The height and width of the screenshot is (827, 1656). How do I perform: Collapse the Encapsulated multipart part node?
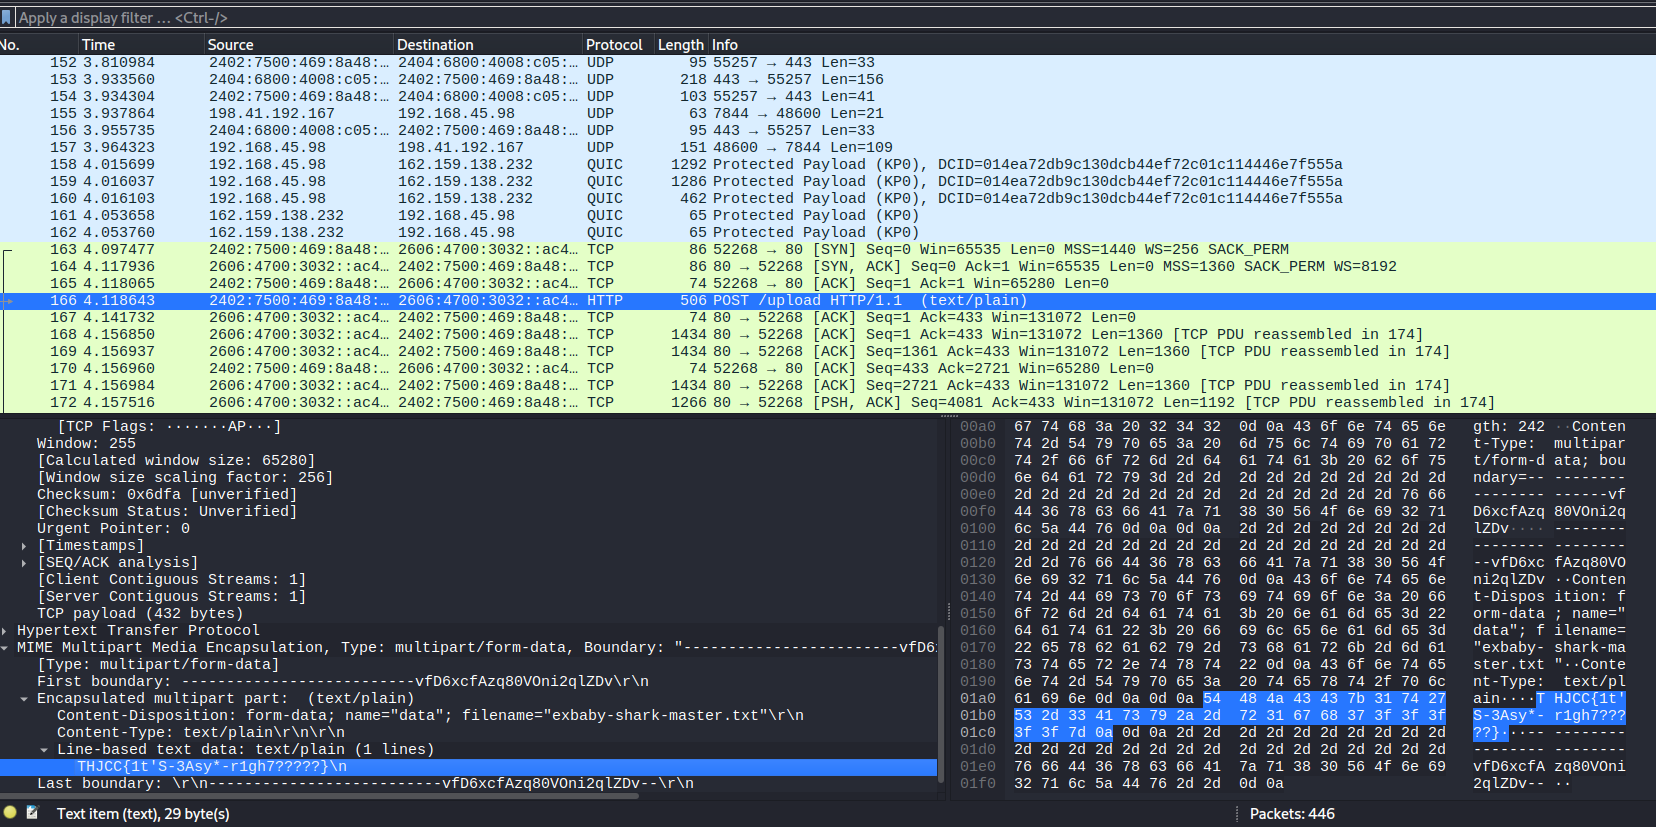(x=24, y=699)
